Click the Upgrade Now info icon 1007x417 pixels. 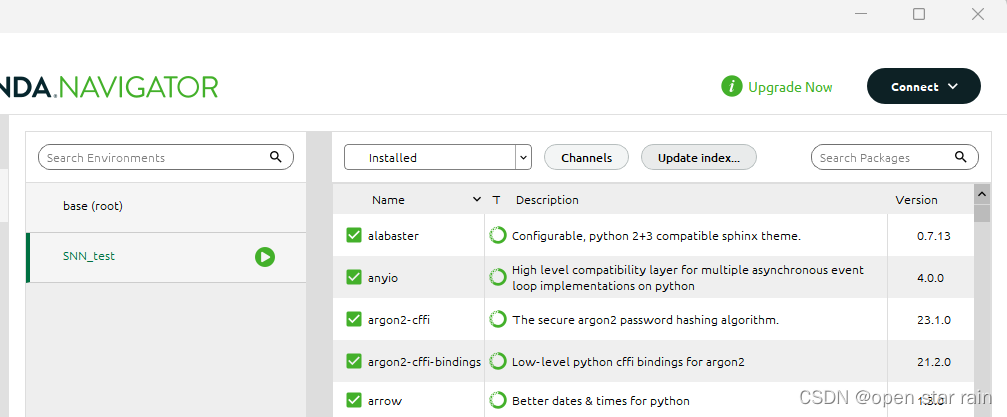pos(732,87)
